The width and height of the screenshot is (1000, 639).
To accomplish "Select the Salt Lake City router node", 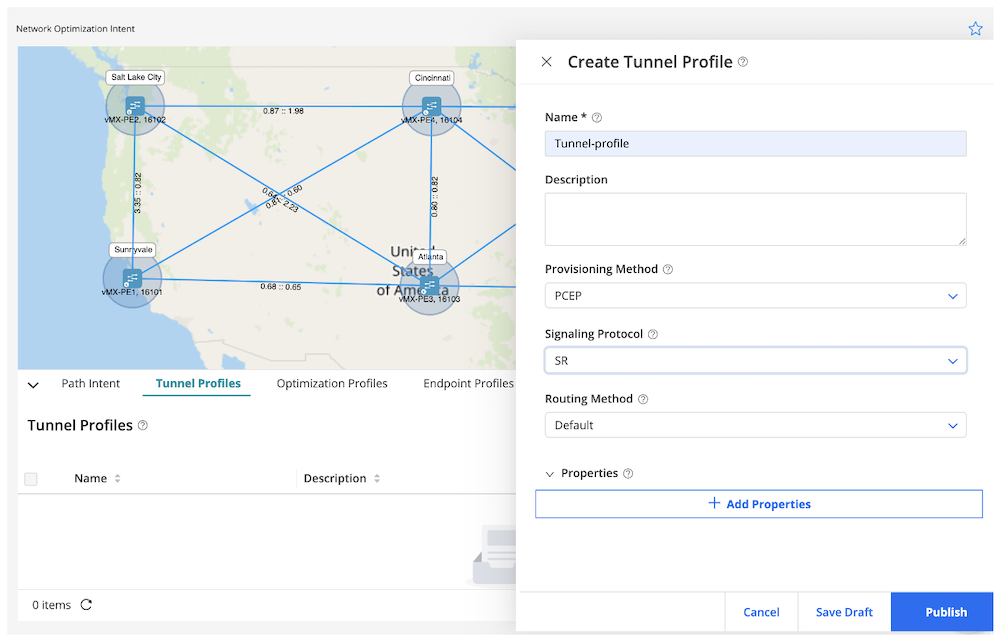I will pyautogui.click(x=135, y=105).
